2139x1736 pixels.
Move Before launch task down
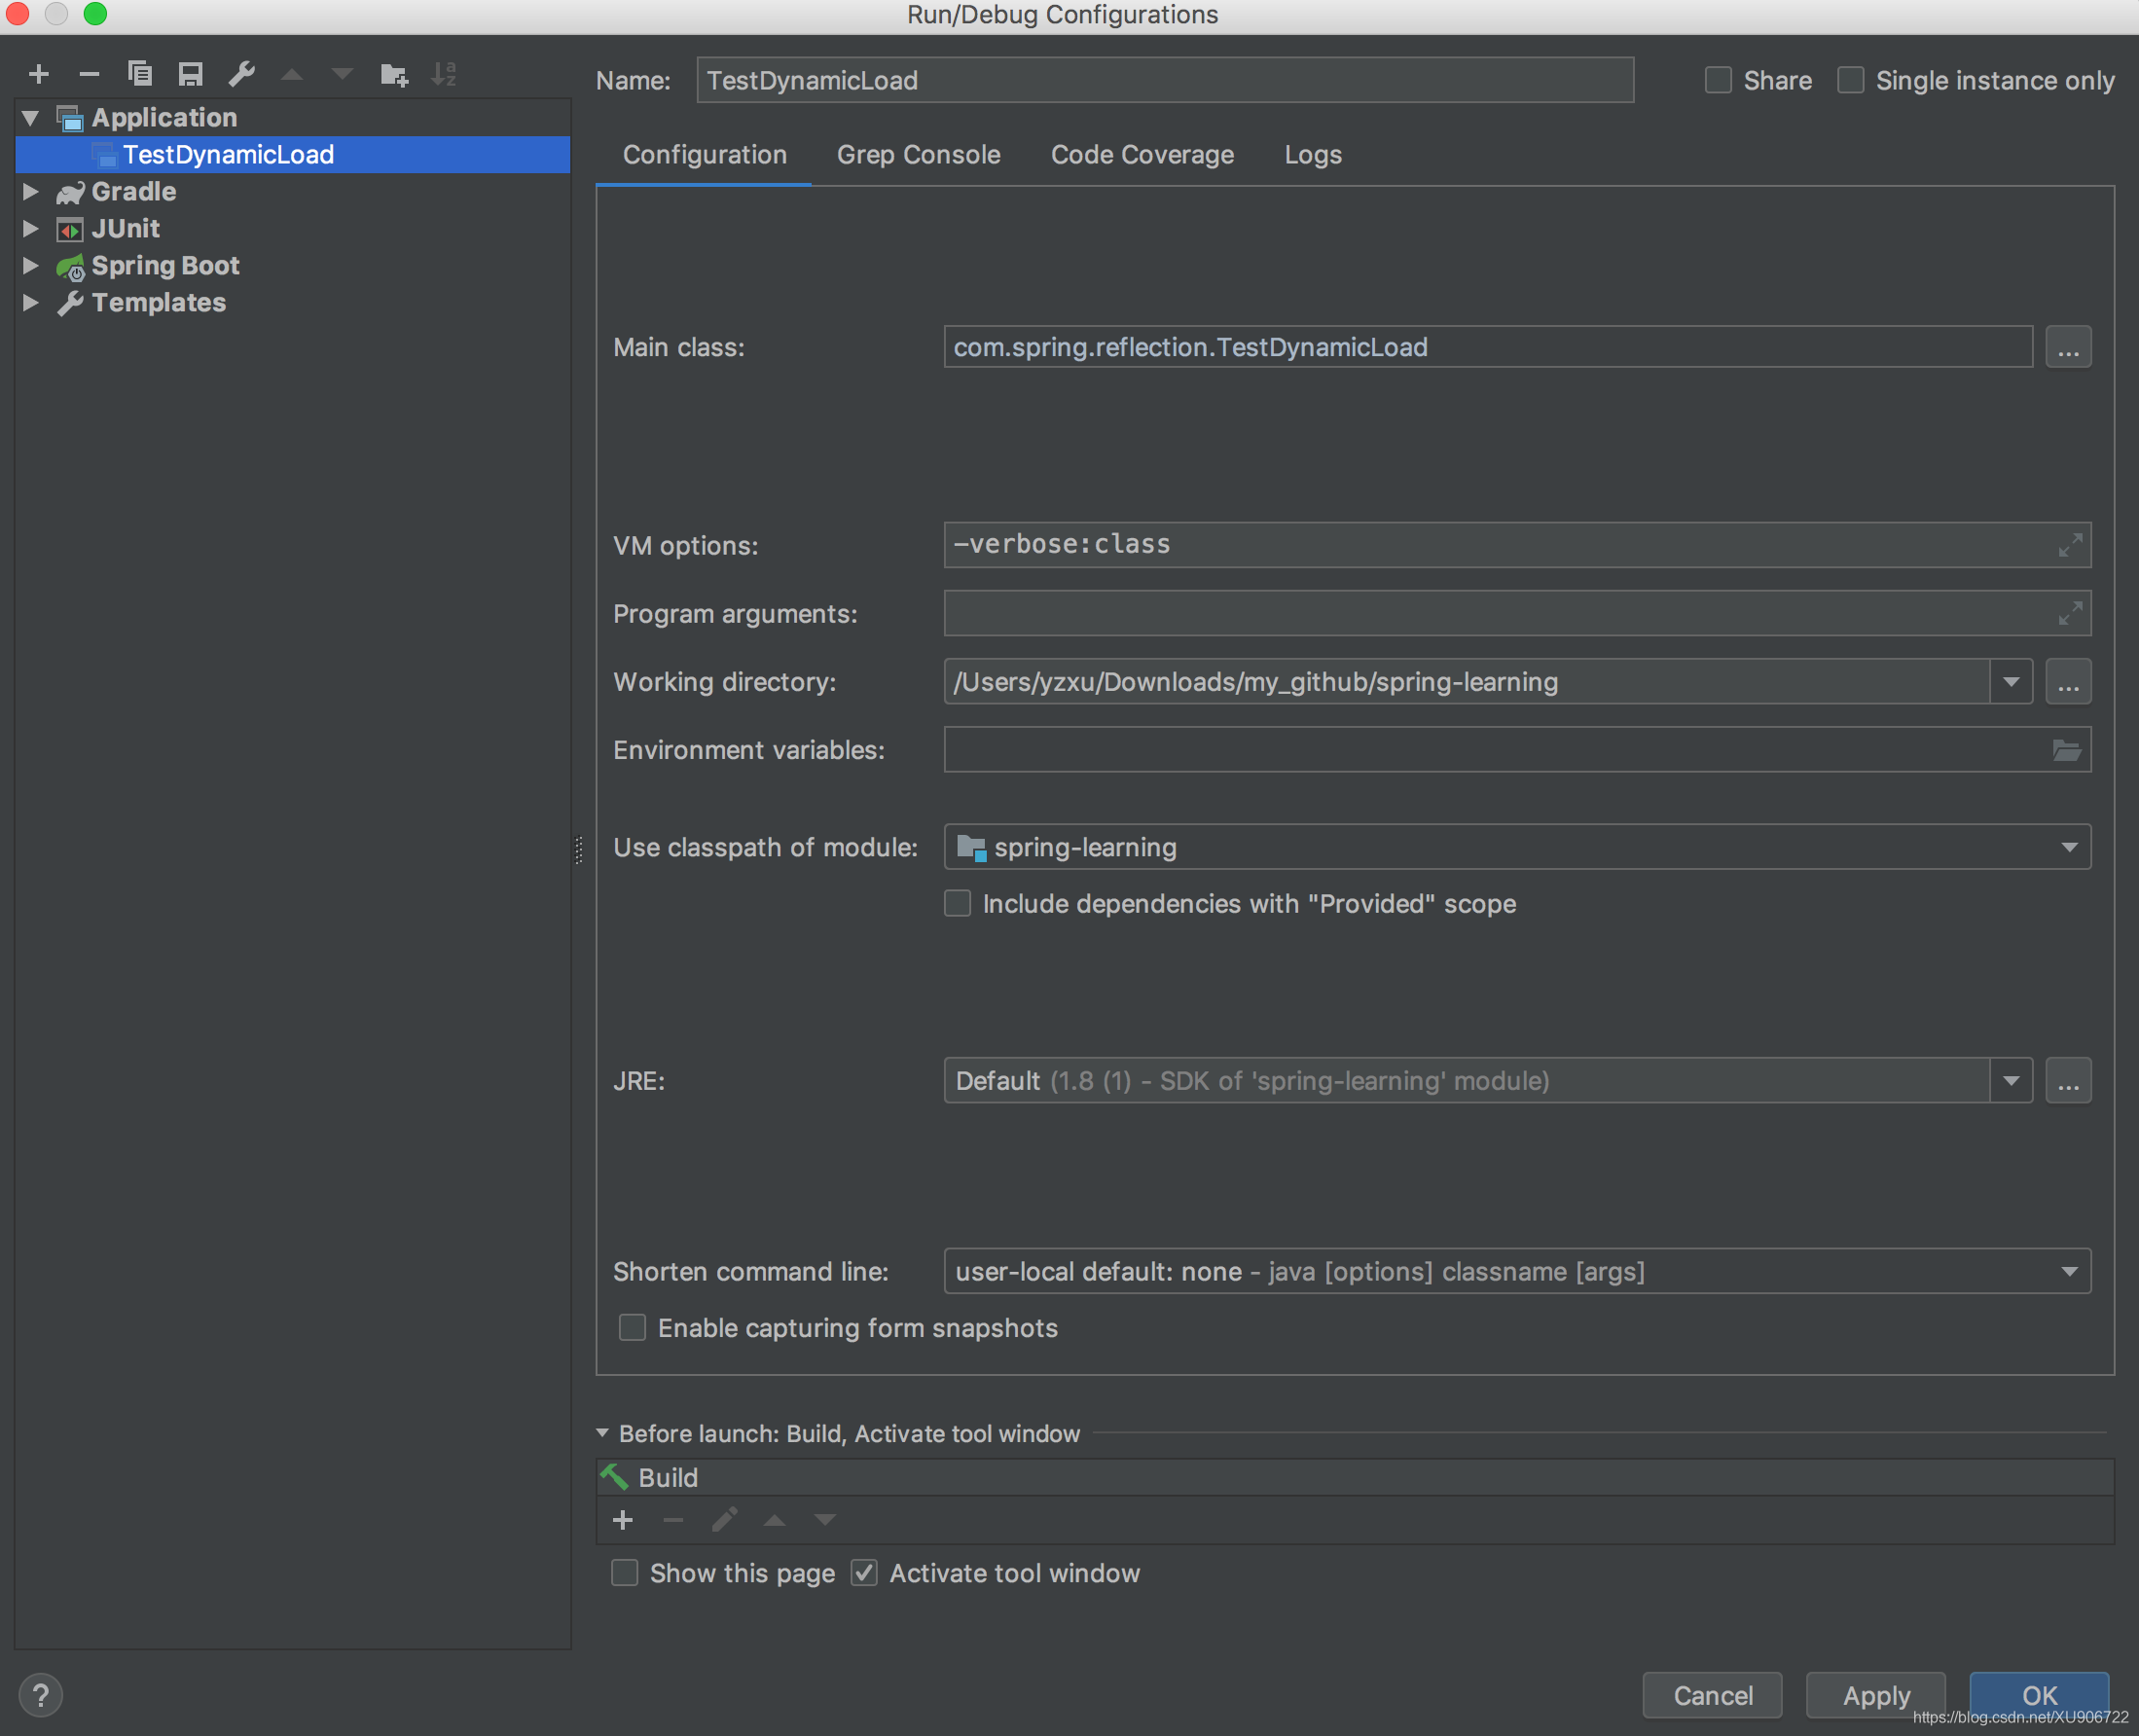825,1520
